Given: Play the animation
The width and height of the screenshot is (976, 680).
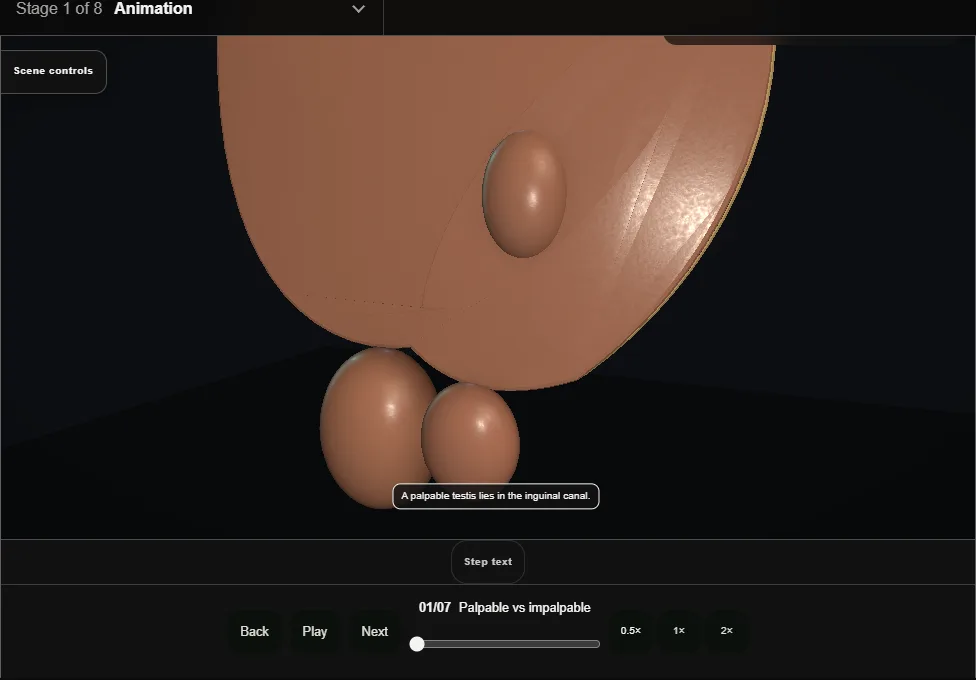Looking at the screenshot, I should (315, 631).
